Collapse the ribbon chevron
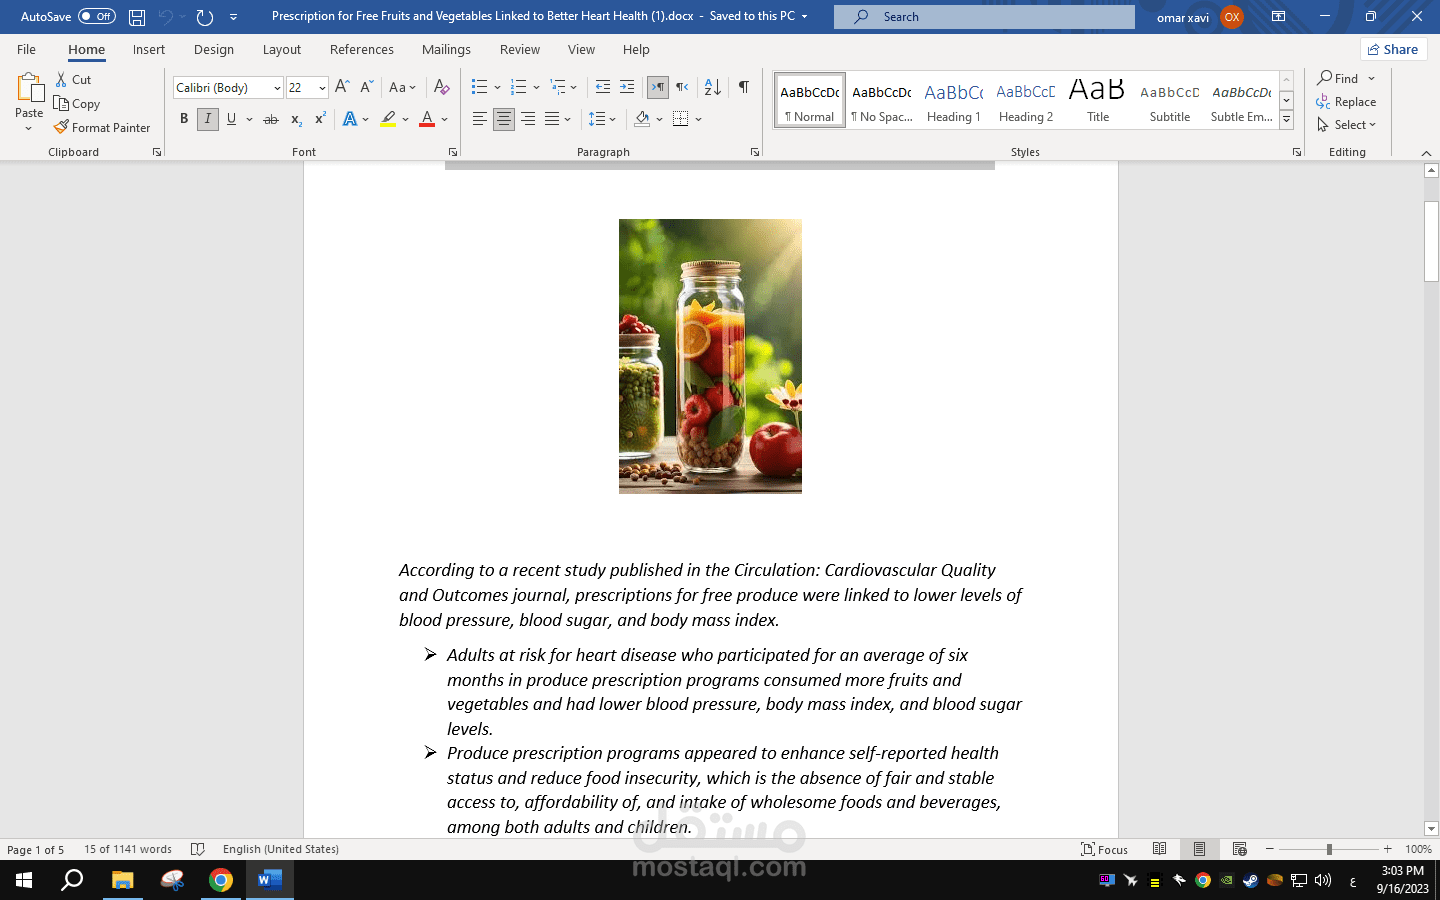This screenshot has width=1440, height=900. click(x=1426, y=152)
